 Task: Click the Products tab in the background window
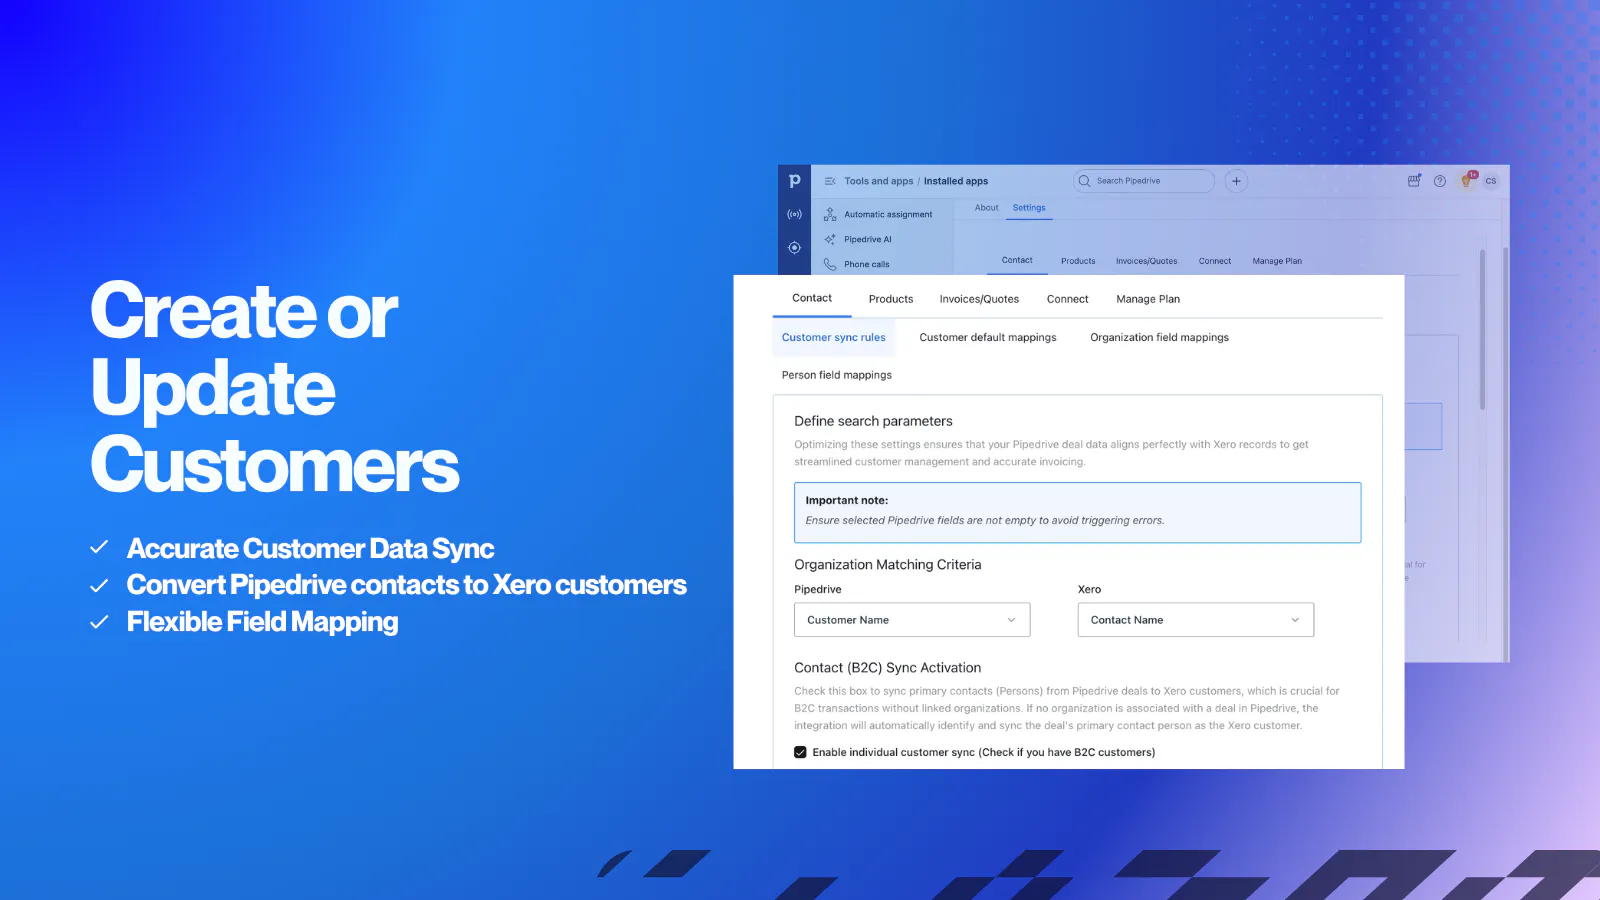(1078, 261)
